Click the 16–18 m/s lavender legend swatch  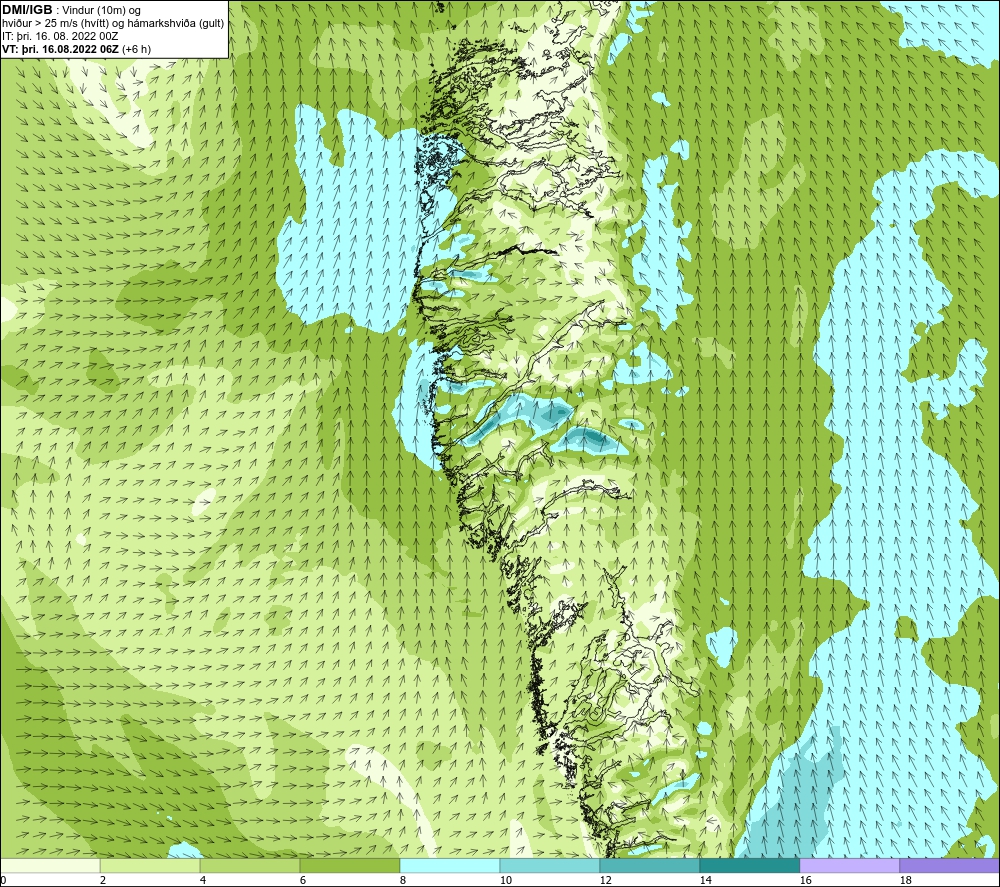coord(849,865)
